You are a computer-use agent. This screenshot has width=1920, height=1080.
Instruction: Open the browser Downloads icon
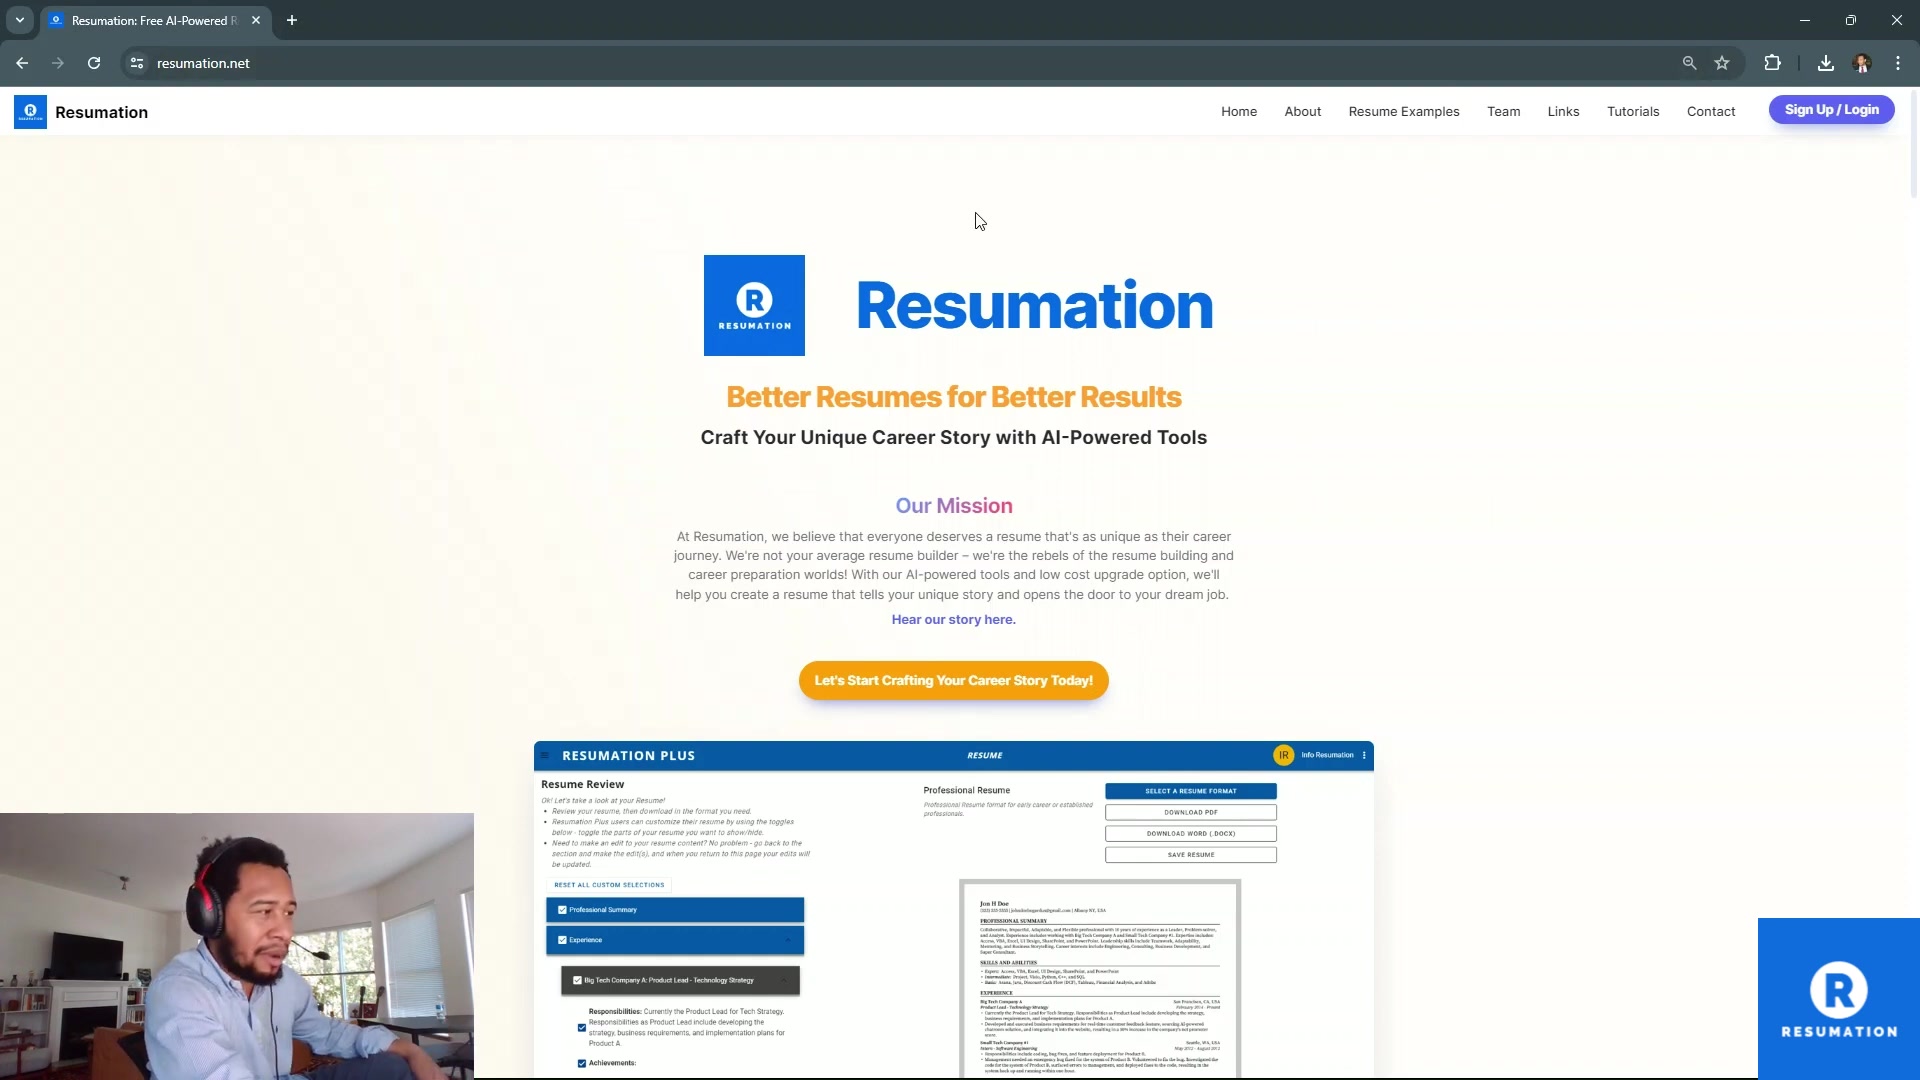click(1826, 63)
